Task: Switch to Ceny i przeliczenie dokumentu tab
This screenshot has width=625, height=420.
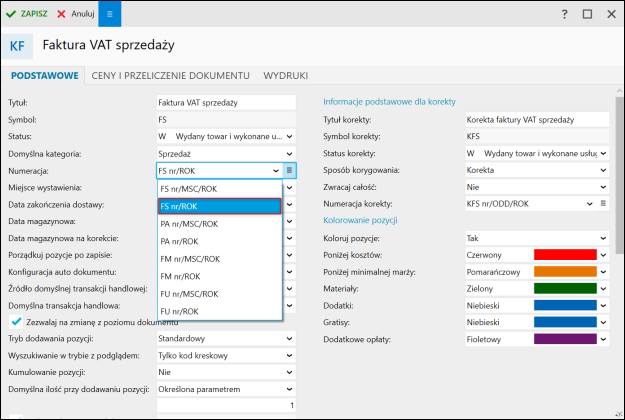Action: coord(170,75)
